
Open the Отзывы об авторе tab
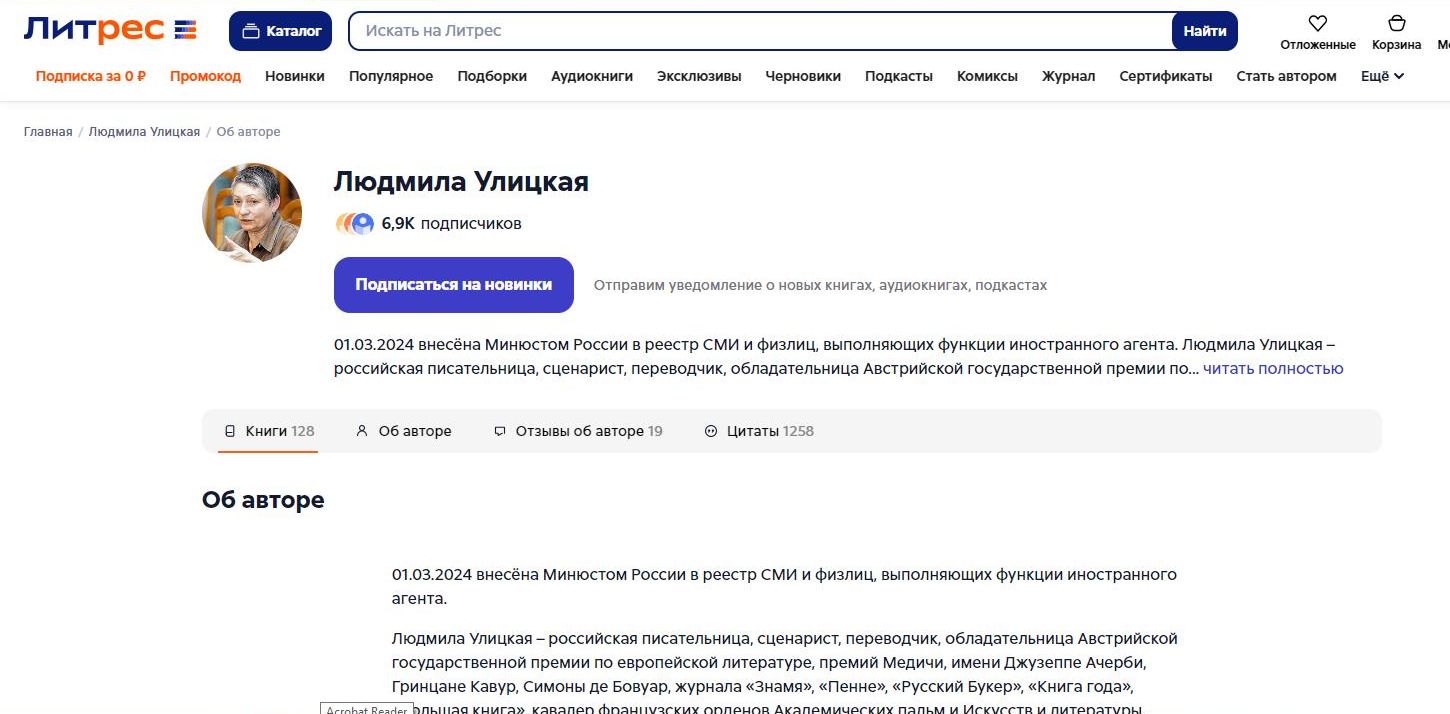578,431
